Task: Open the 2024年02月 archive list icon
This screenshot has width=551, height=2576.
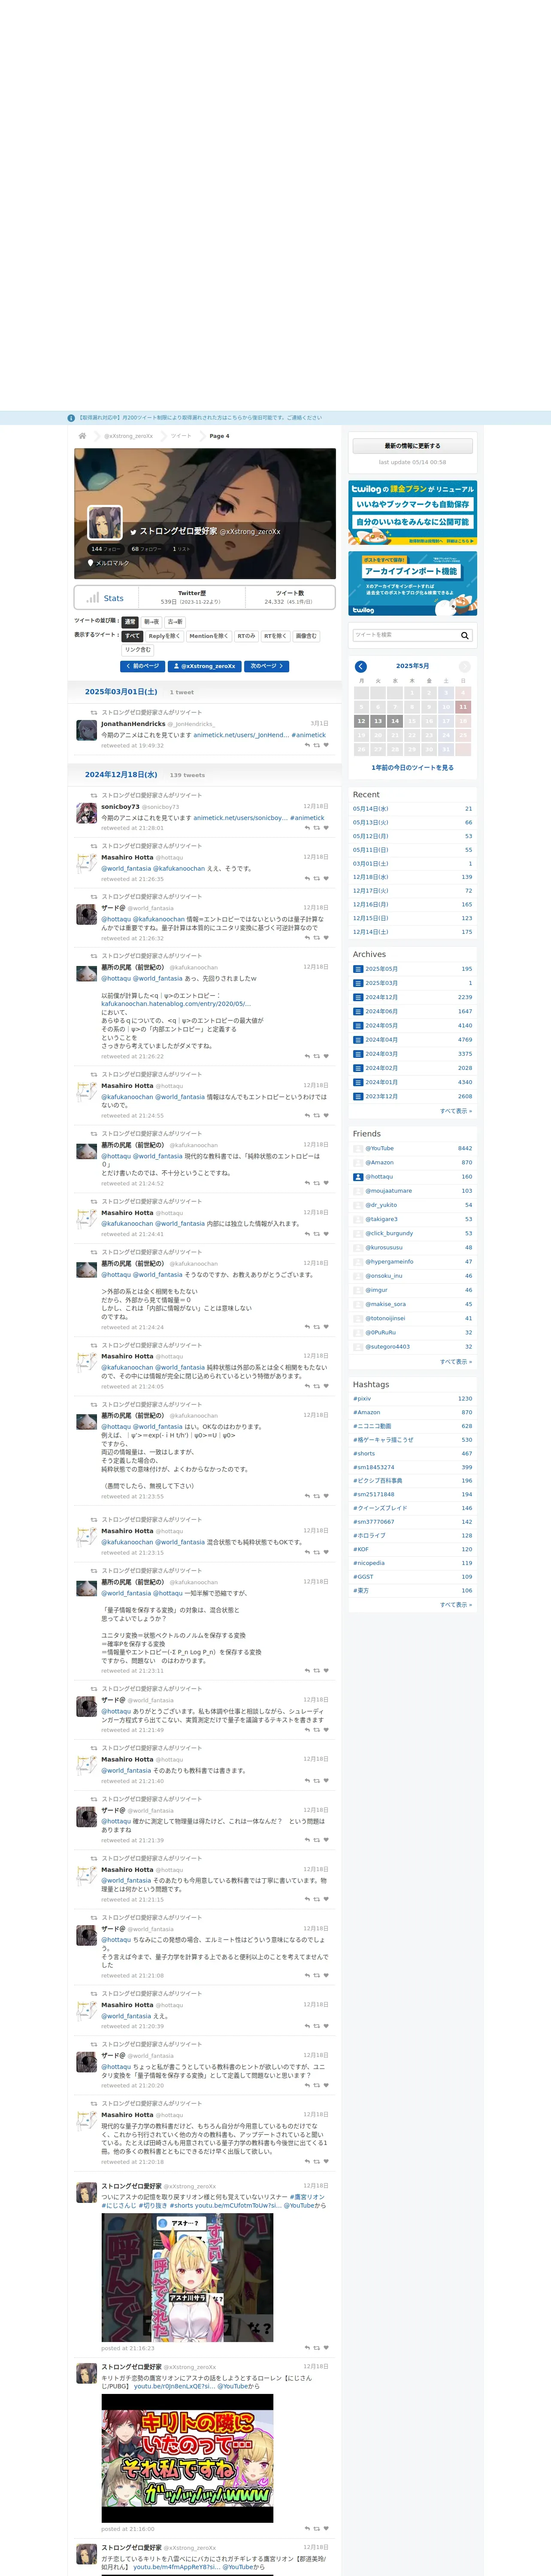Action: (357, 1068)
